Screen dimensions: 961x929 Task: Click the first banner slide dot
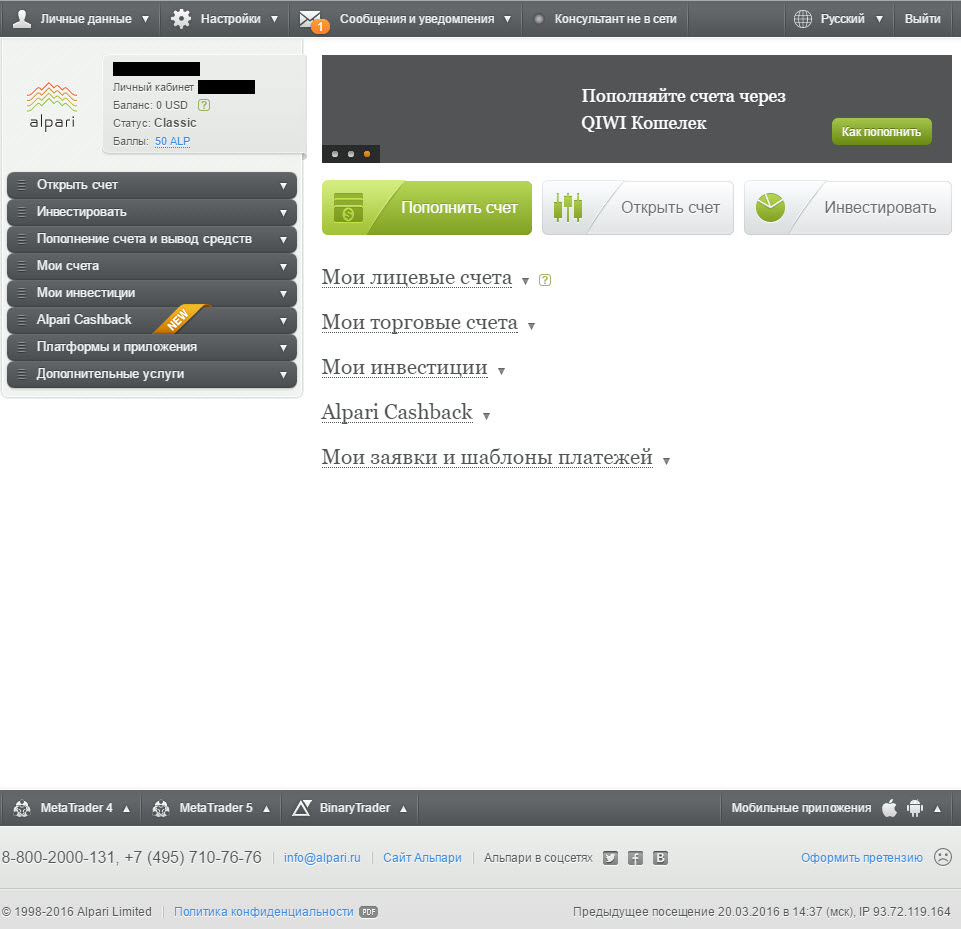335,154
